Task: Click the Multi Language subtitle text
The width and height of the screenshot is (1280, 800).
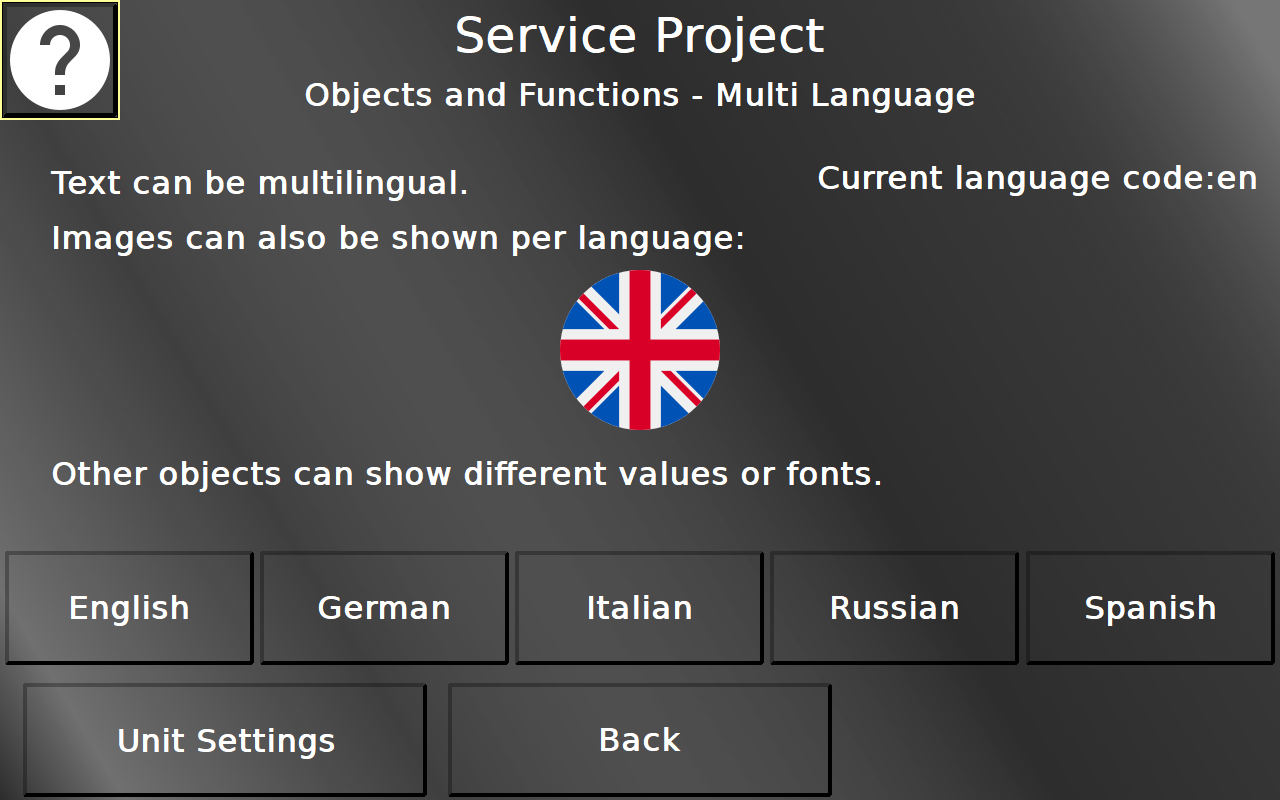Action: [x=640, y=95]
